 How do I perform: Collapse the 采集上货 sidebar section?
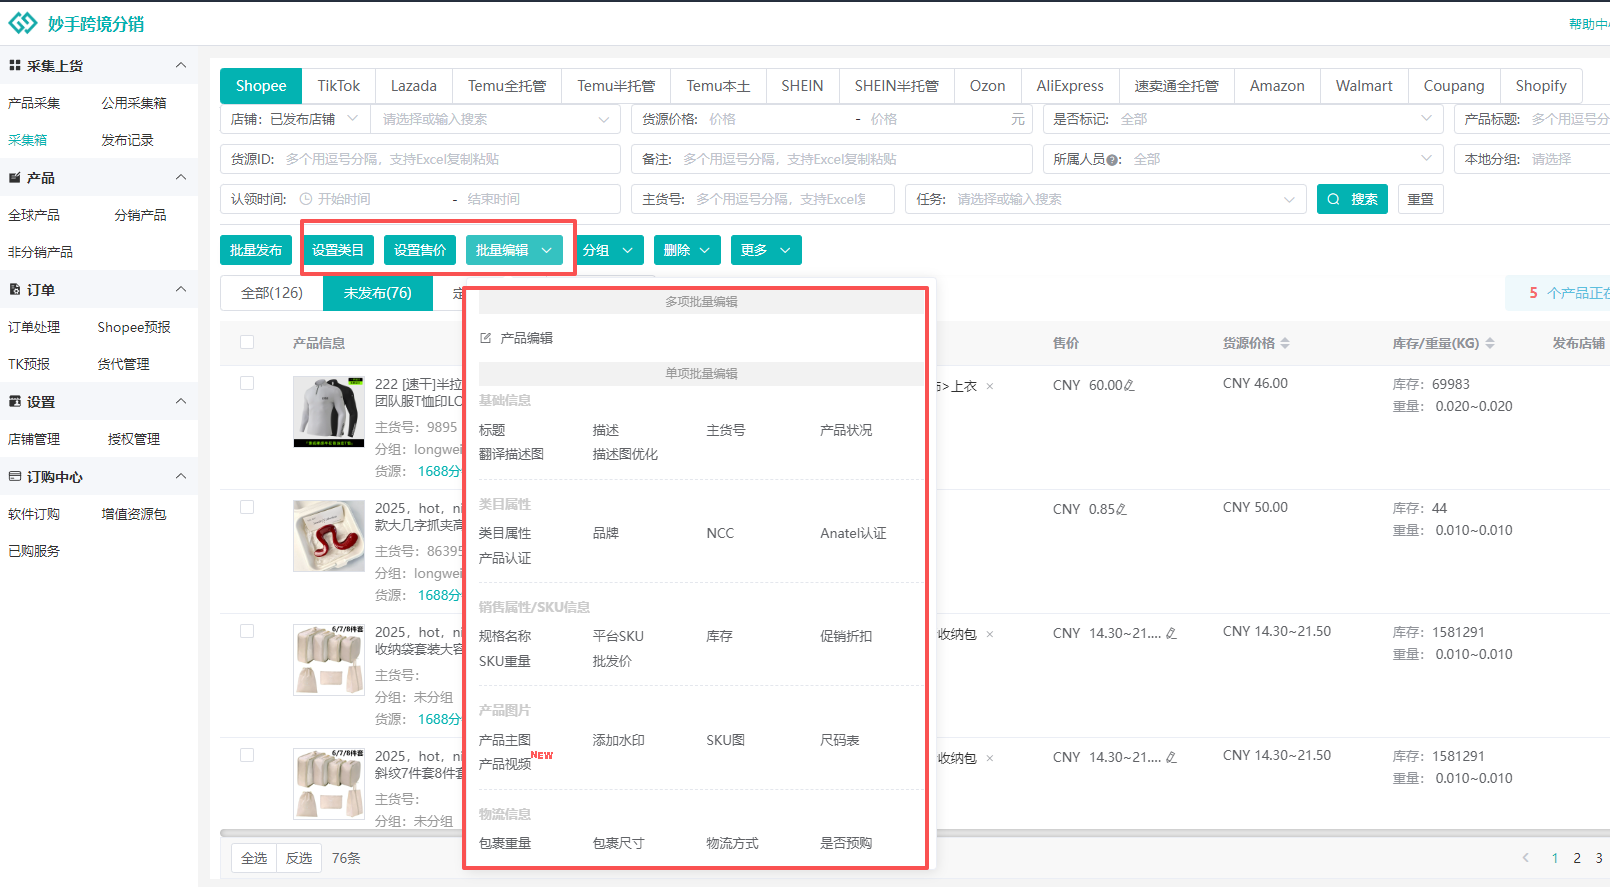[181, 66]
